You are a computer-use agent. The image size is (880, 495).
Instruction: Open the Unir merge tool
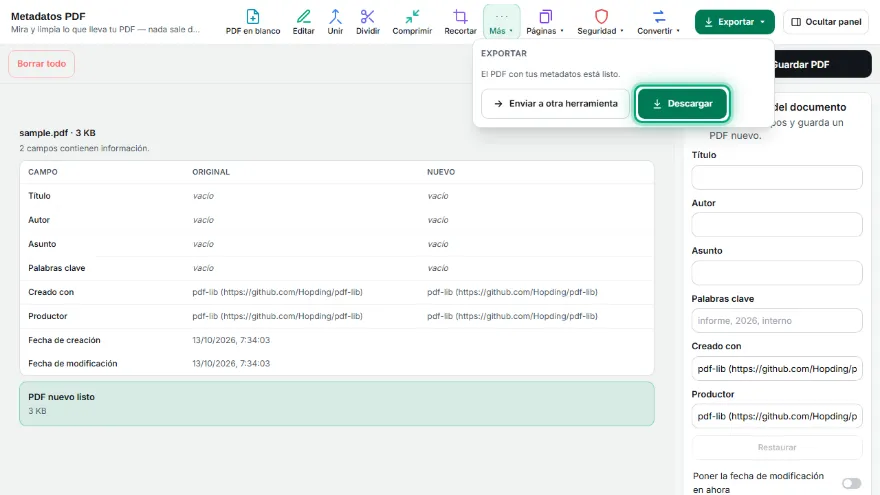[x=335, y=22]
